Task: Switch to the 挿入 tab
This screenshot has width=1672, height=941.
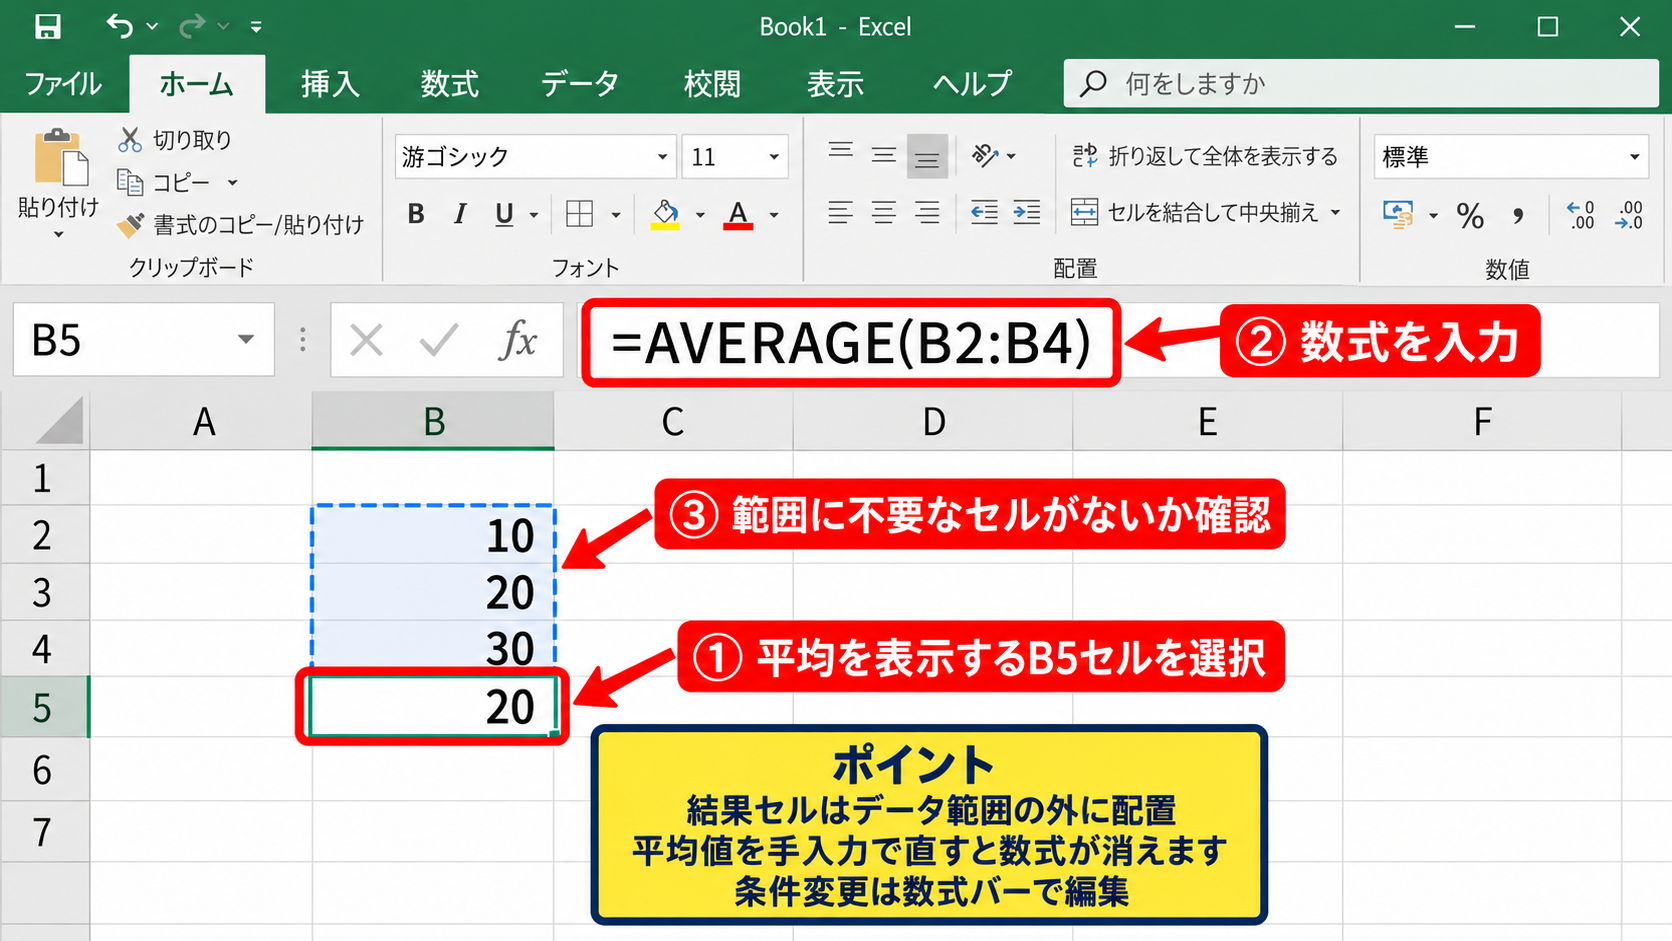Action: 330,84
